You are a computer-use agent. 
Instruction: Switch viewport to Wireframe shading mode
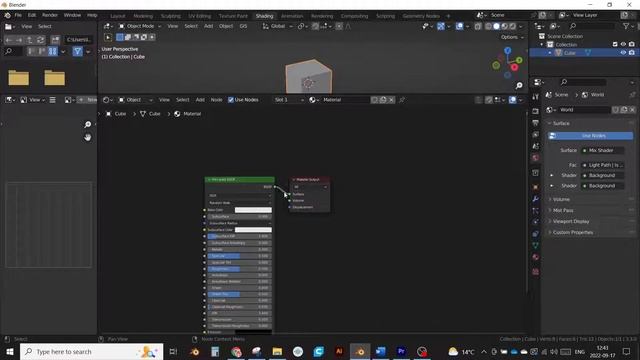coord(488,26)
